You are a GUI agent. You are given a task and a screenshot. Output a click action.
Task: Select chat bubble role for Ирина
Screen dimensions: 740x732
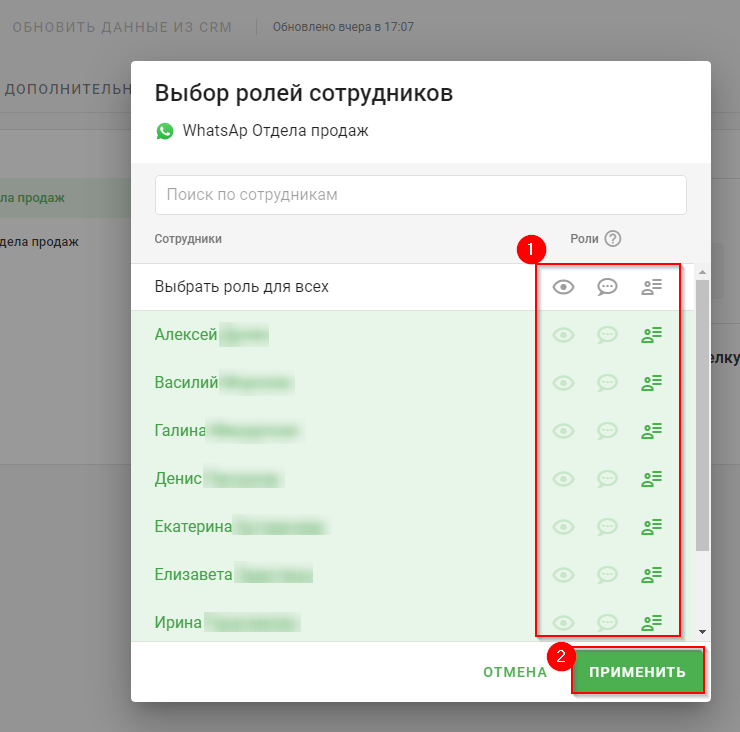(x=607, y=623)
